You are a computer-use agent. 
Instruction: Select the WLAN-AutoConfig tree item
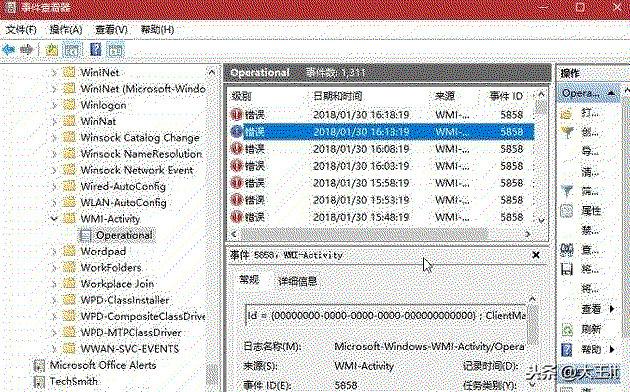pos(123,202)
